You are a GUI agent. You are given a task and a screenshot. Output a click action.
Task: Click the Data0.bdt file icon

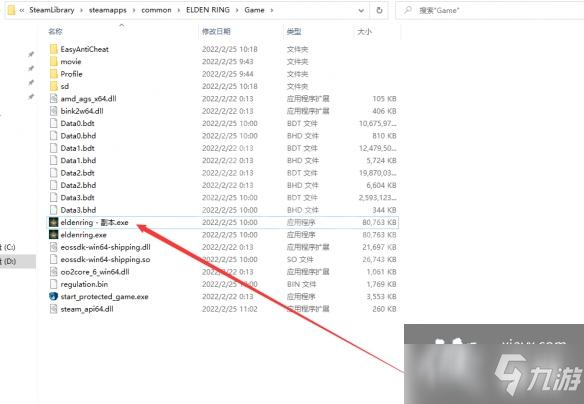point(54,123)
